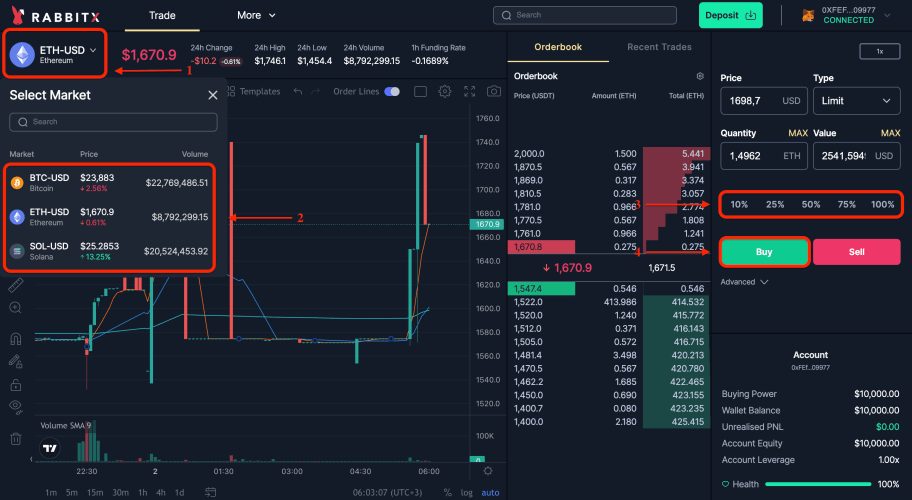Enter fullscreen chart mode
912x500 pixels.
pyautogui.click(x=469, y=91)
